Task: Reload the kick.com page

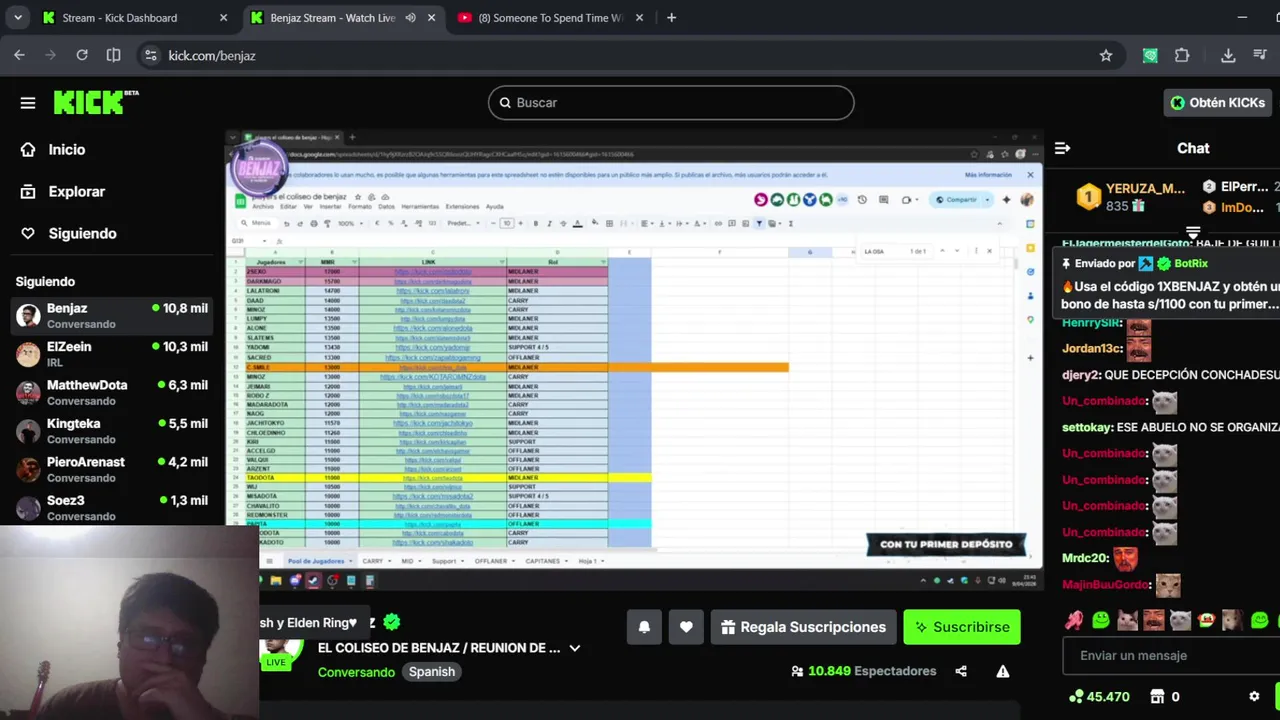Action: click(x=82, y=55)
